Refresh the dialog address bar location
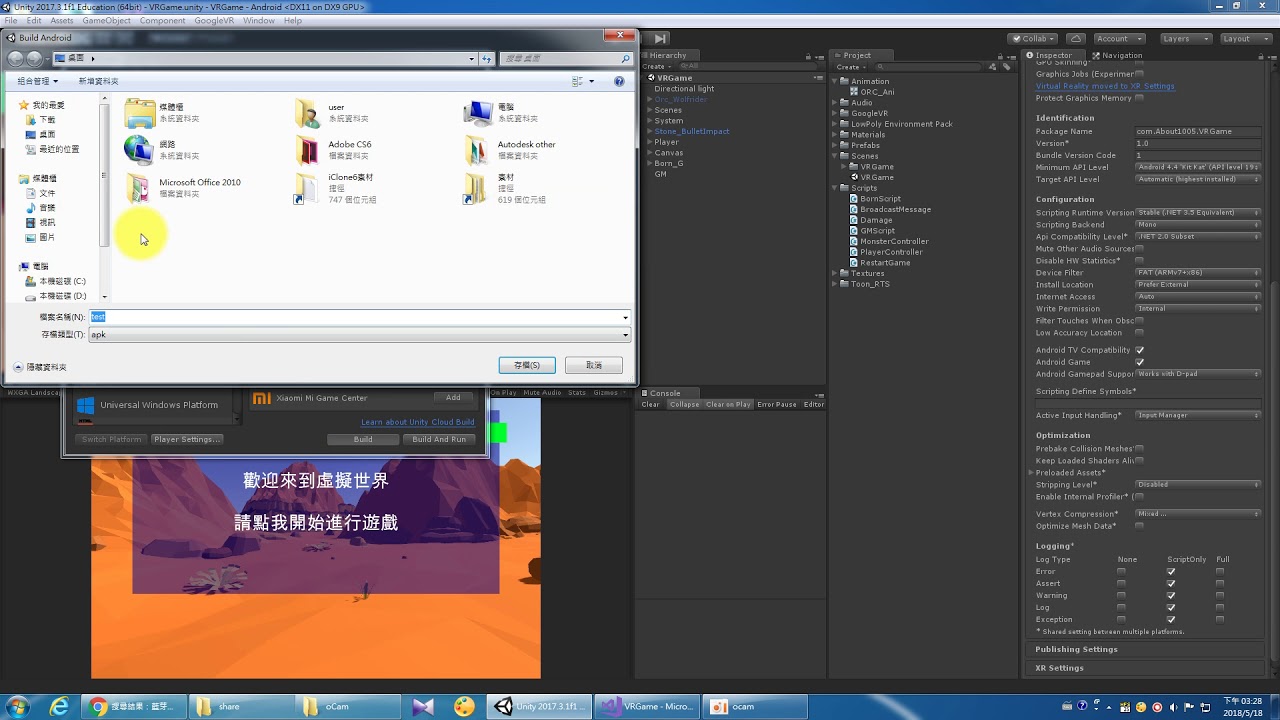This screenshot has width=1280, height=720. pyautogui.click(x=487, y=59)
